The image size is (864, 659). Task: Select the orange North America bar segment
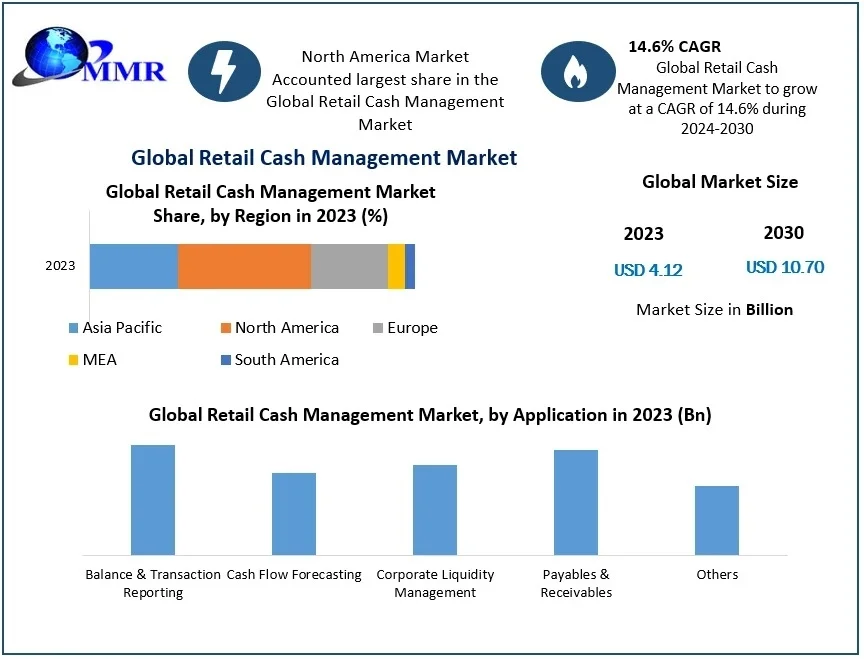244,266
